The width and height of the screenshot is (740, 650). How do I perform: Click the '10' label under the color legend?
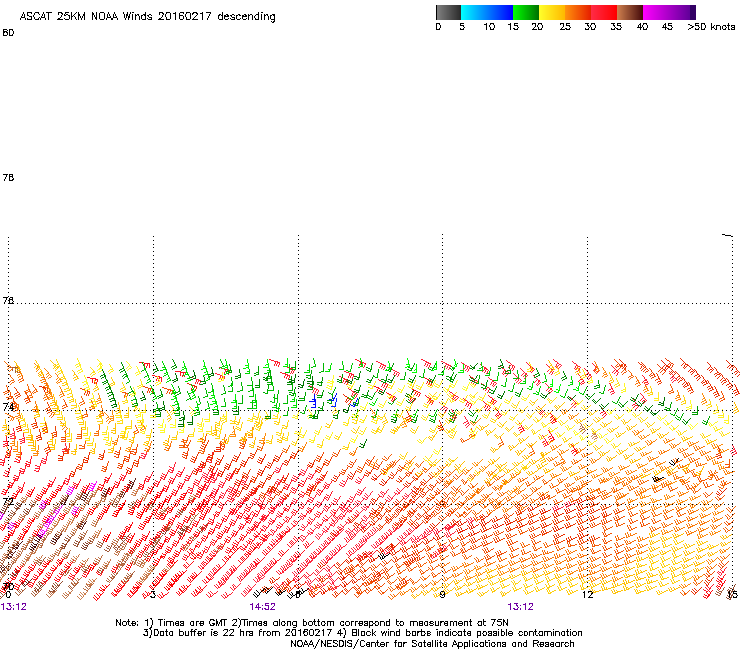tap(489, 27)
